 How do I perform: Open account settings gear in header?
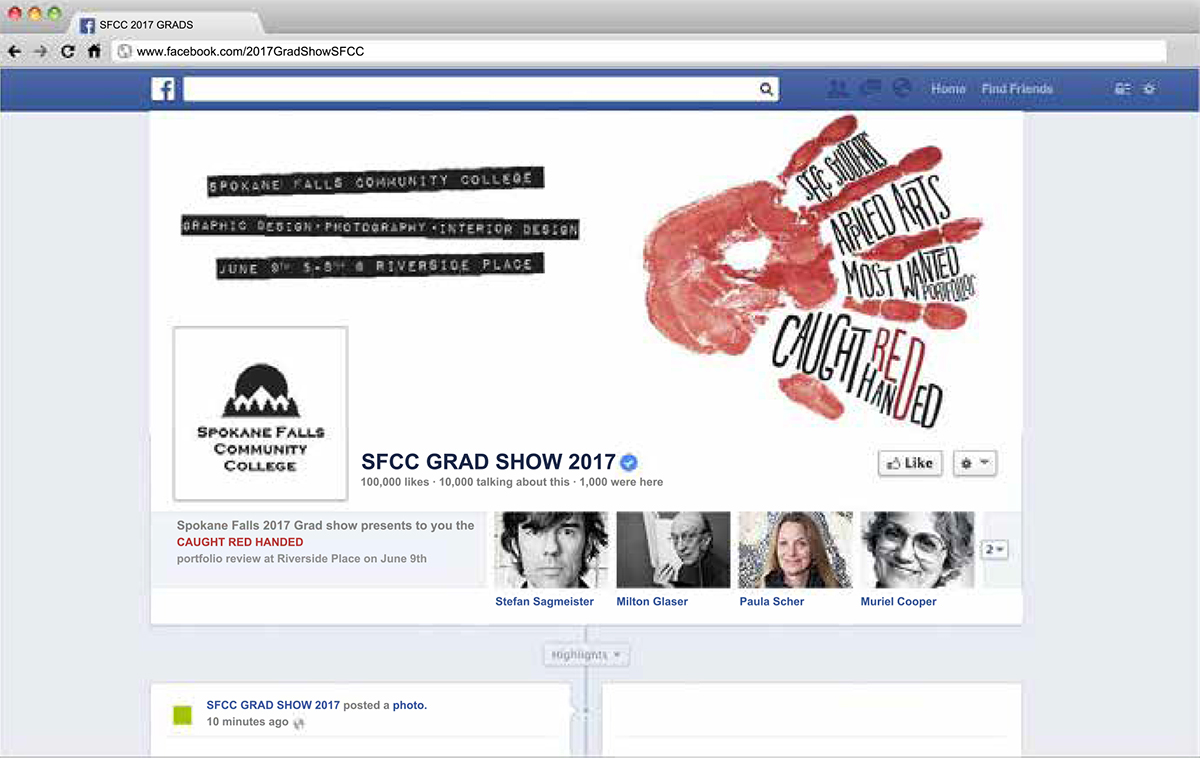1150,89
